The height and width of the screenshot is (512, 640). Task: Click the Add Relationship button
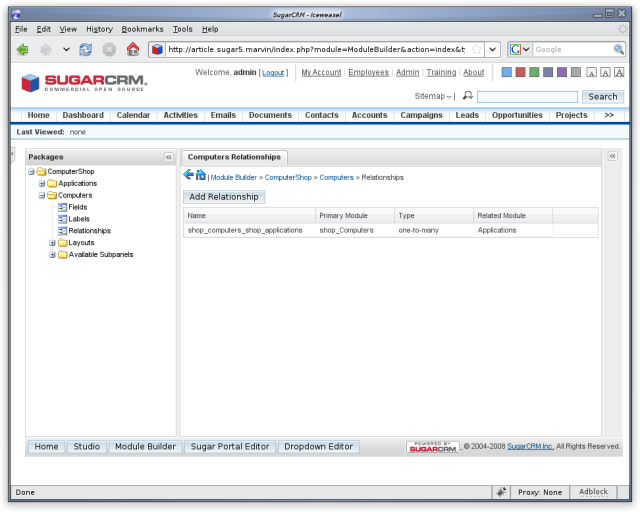(x=224, y=197)
